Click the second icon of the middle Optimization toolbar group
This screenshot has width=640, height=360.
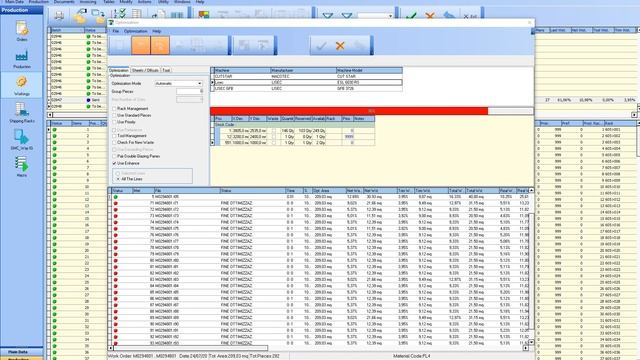263,45
